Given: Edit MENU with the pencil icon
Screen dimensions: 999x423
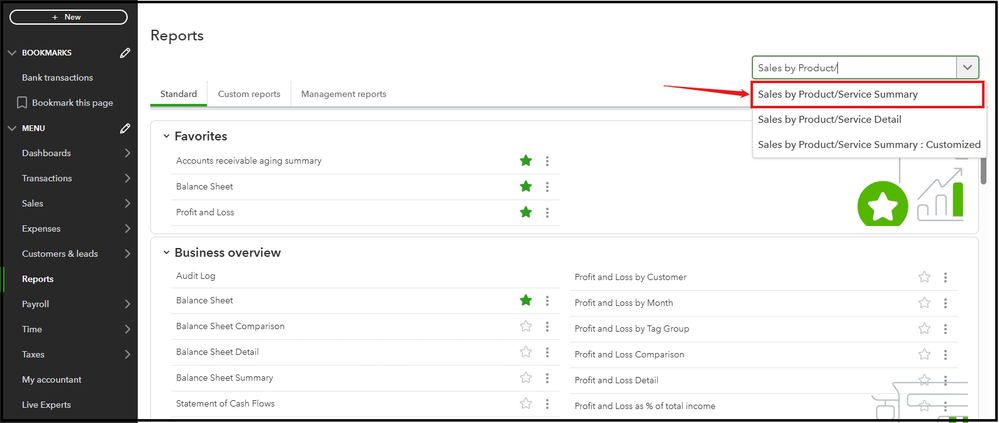Looking at the screenshot, I should click(x=125, y=128).
